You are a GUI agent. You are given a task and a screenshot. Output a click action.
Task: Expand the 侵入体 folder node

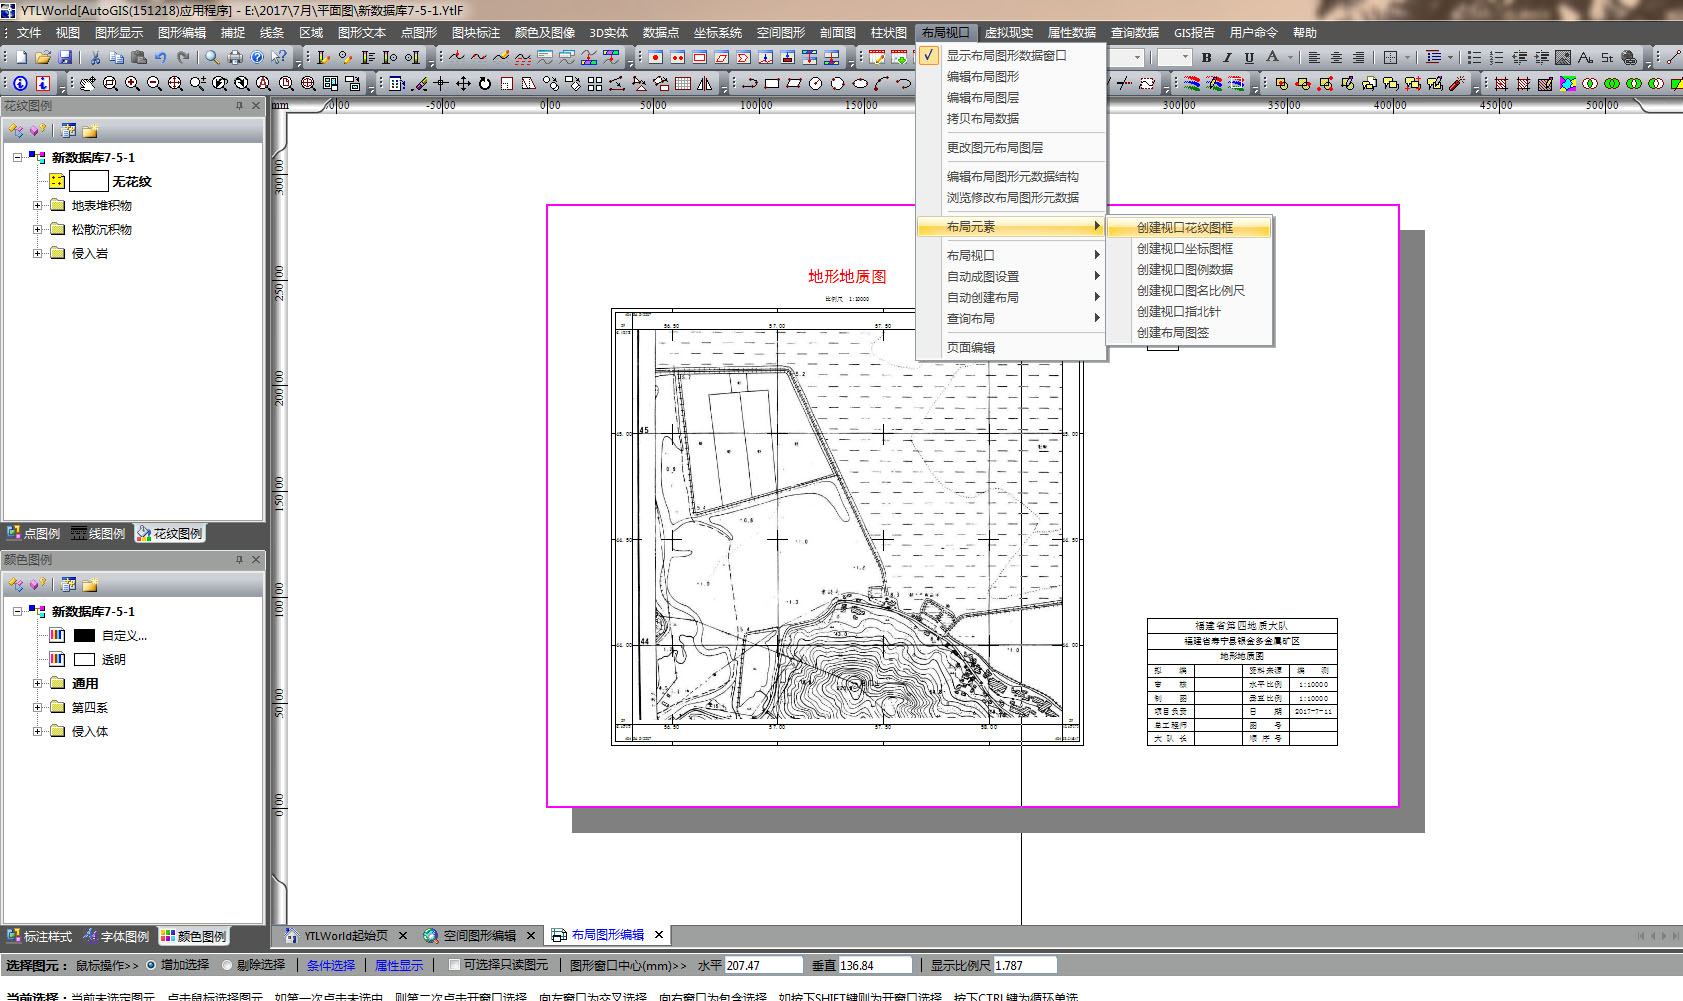pos(38,732)
